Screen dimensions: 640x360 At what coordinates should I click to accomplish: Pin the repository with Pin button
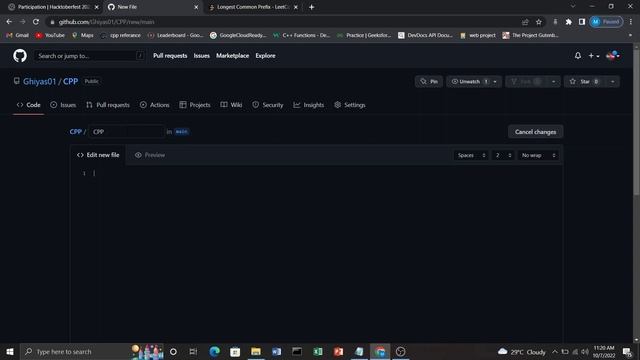pos(429,82)
